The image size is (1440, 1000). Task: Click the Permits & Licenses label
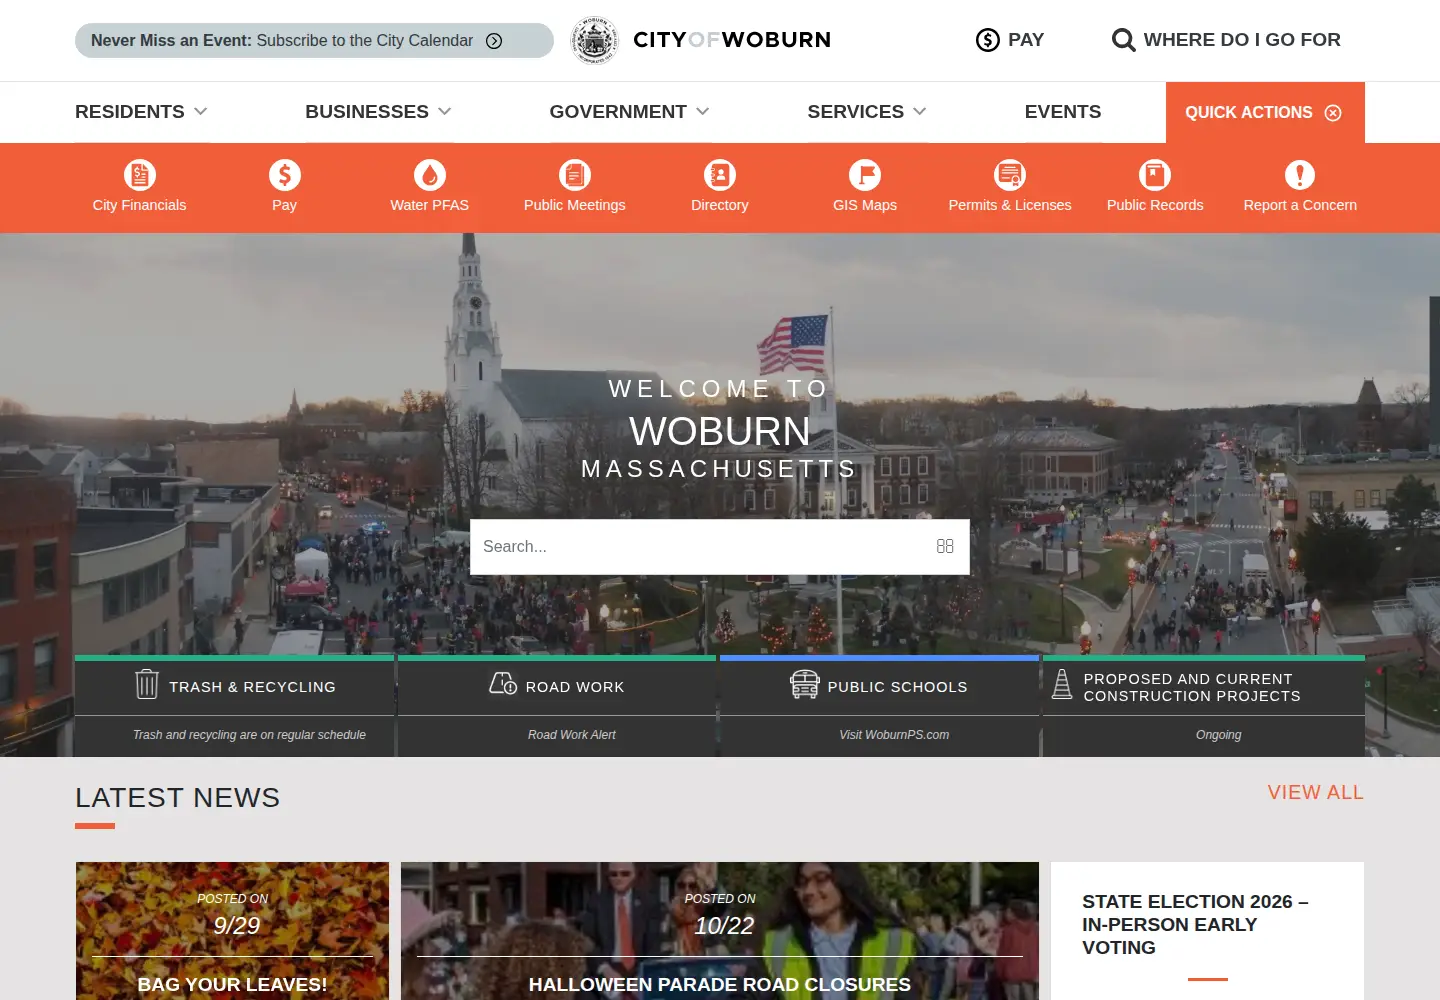tap(1010, 205)
